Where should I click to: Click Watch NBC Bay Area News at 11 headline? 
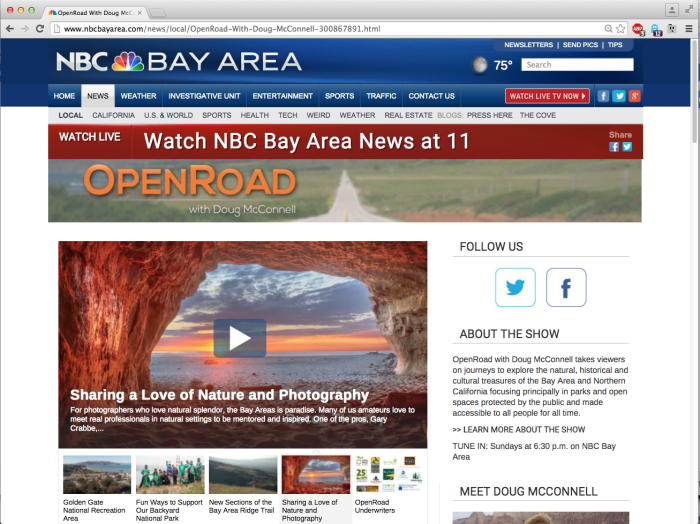pos(306,141)
